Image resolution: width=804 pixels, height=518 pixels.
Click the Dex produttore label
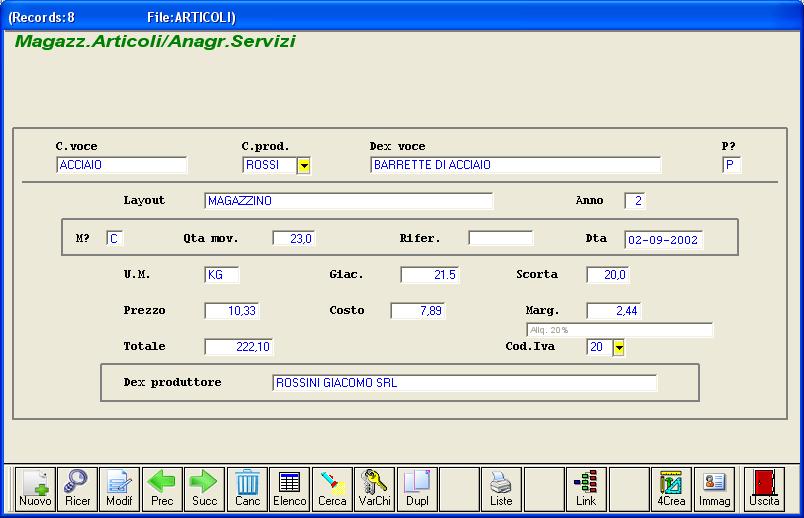pos(172,382)
